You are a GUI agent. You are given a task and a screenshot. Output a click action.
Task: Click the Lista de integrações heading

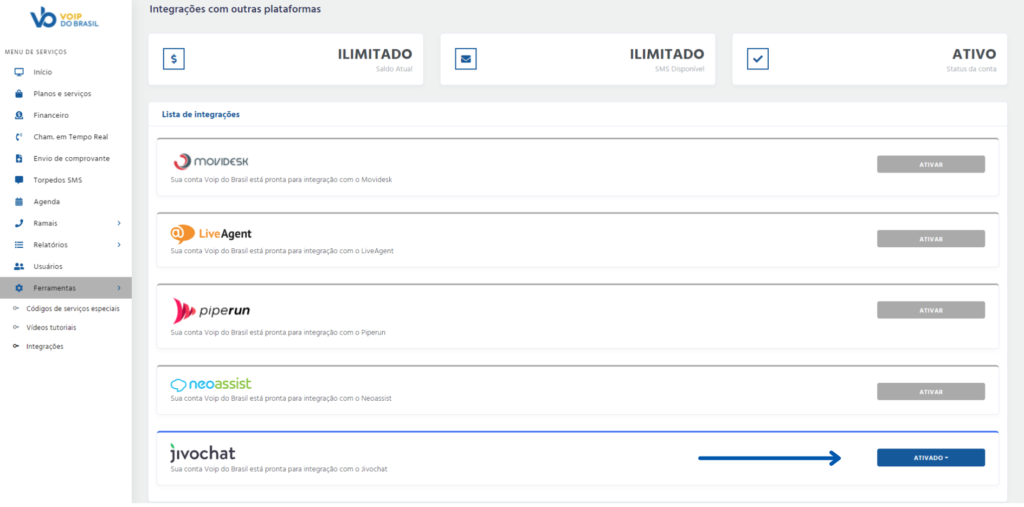(200, 114)
